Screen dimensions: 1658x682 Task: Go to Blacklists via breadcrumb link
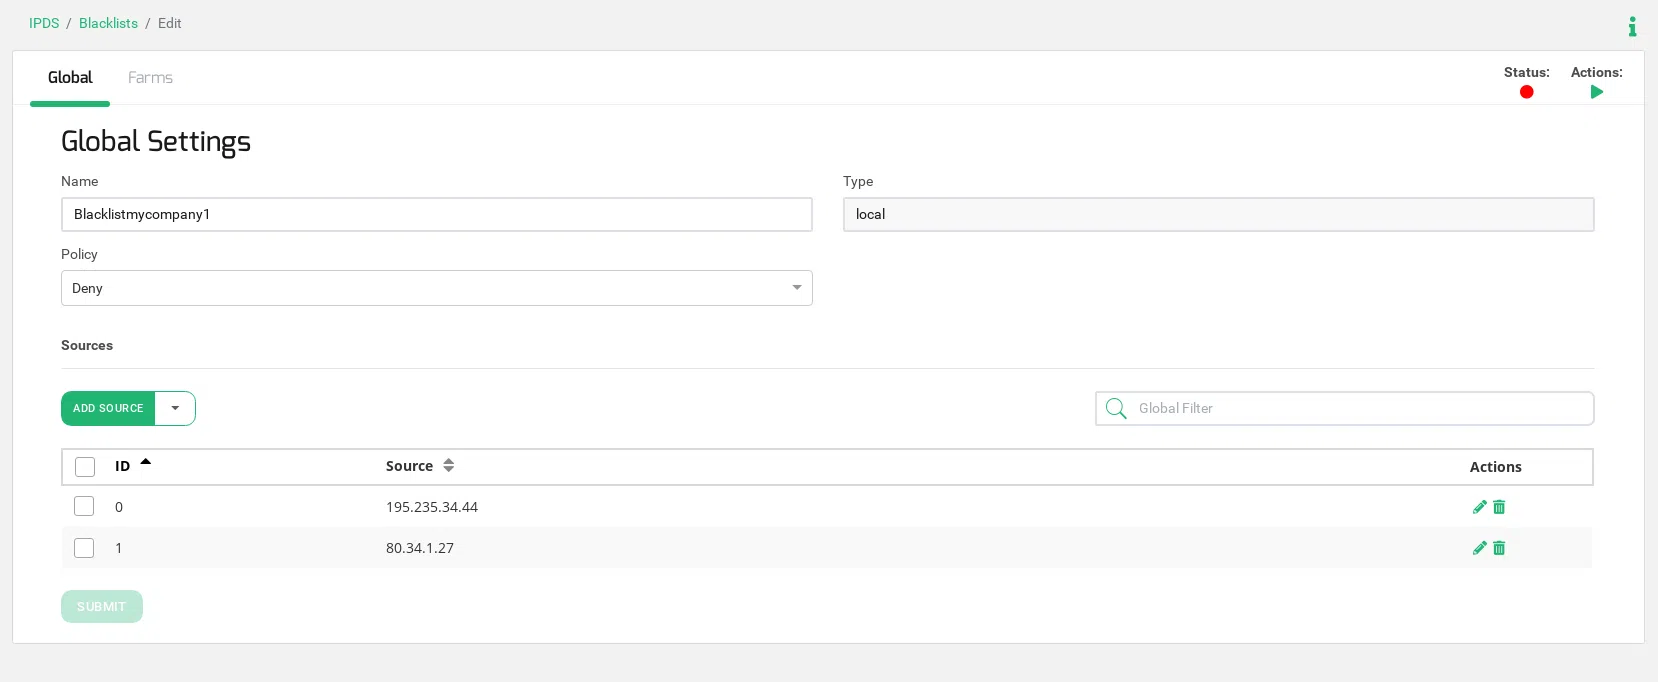pos(108,23)
